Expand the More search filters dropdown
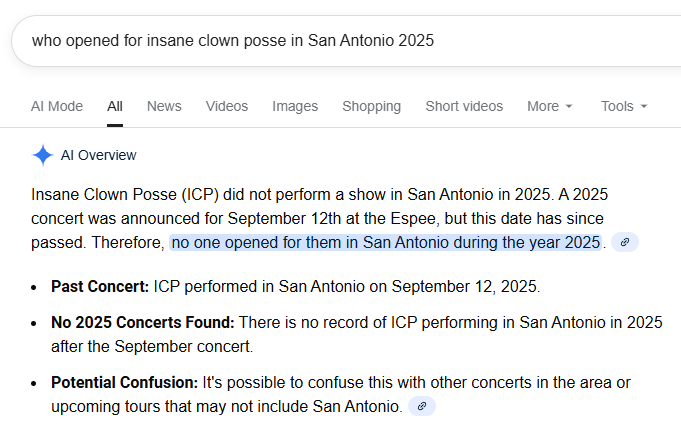Viewport: 681px width, 447px height. [550, 106]
